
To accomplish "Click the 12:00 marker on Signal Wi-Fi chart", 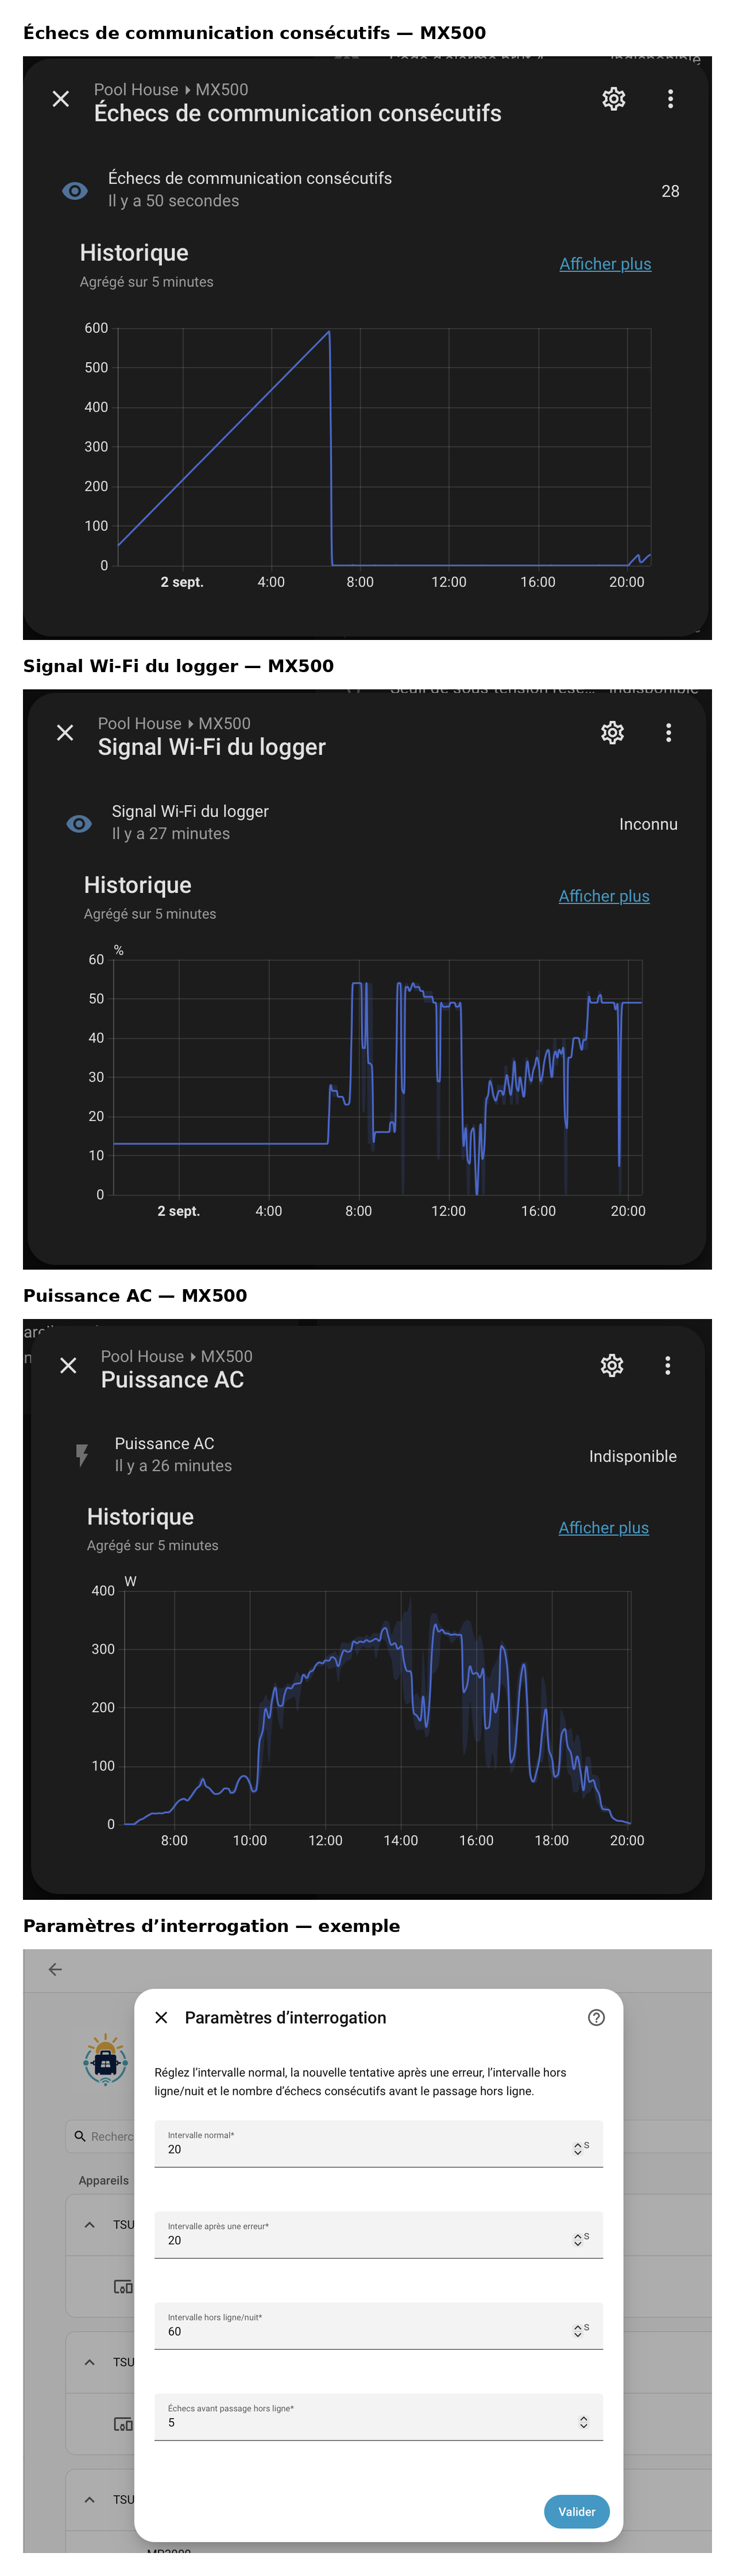I will (x=448, y=1211).
